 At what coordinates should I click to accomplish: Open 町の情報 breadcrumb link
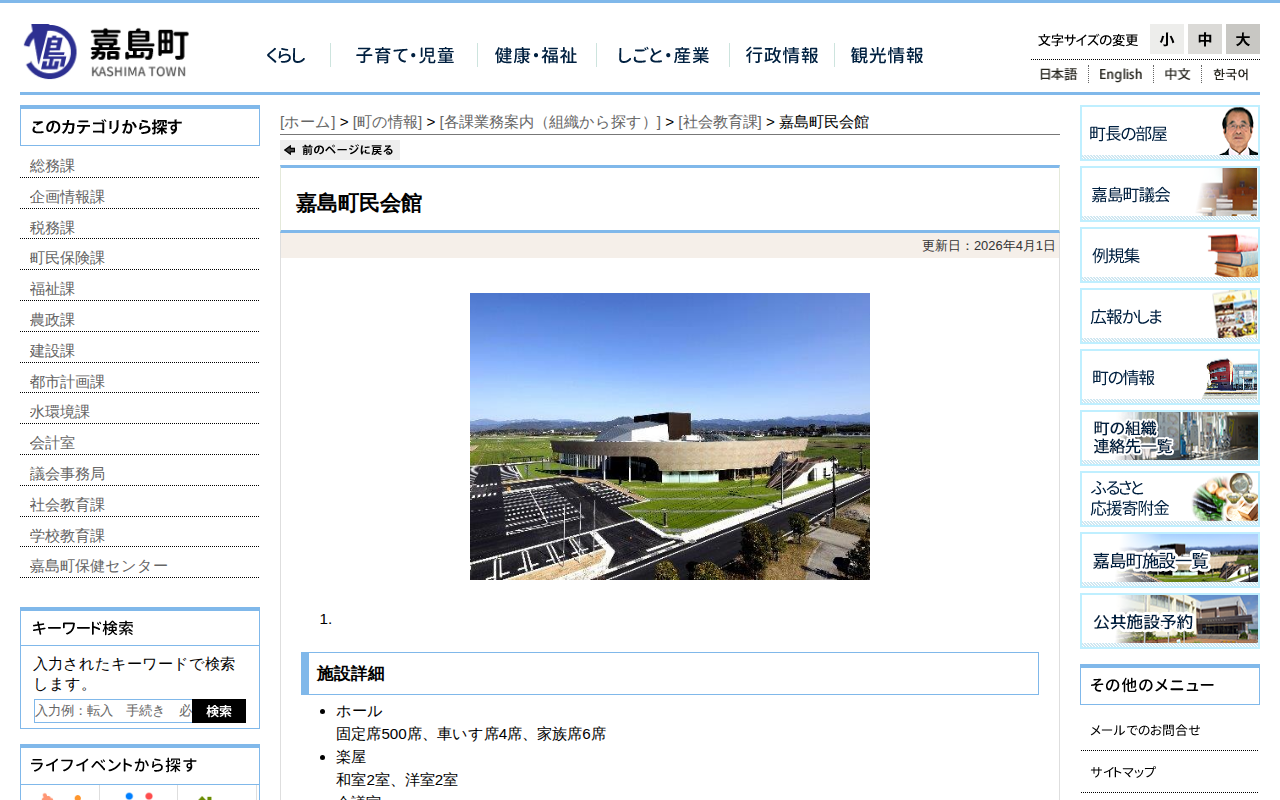pyautogui.click(x=388, y=122)
